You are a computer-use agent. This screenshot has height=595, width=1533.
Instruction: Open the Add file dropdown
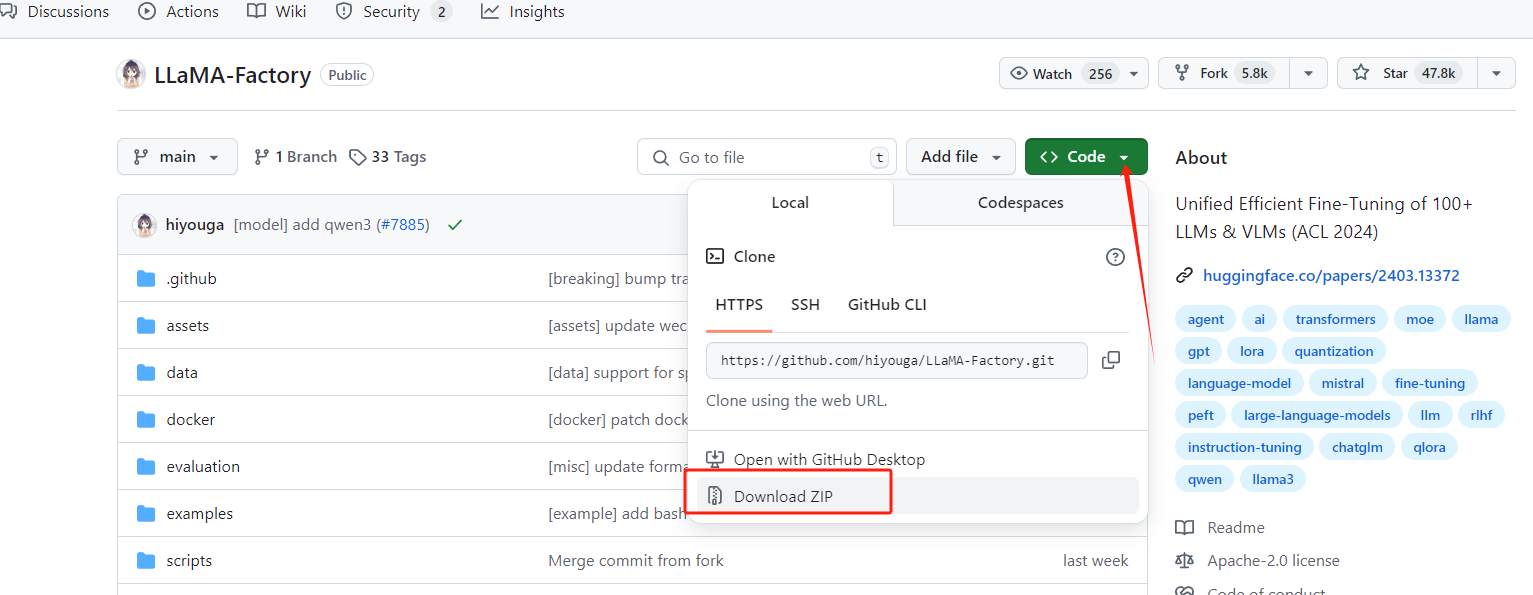961,157
